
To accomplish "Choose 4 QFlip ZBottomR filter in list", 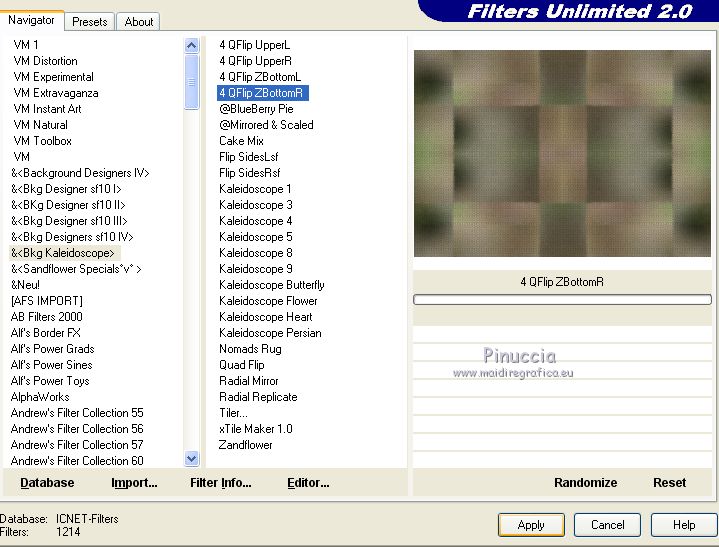I will pos(262,93).
